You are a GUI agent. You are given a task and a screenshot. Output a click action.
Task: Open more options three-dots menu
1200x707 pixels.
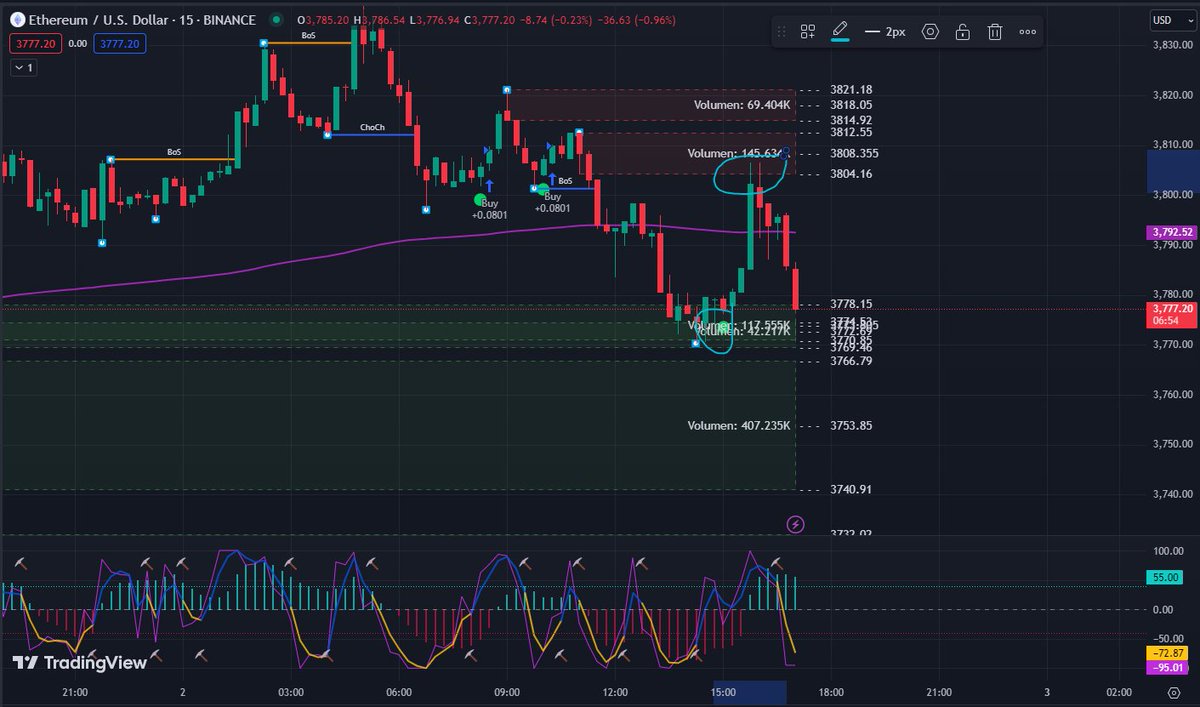(x=1027, y=32)
